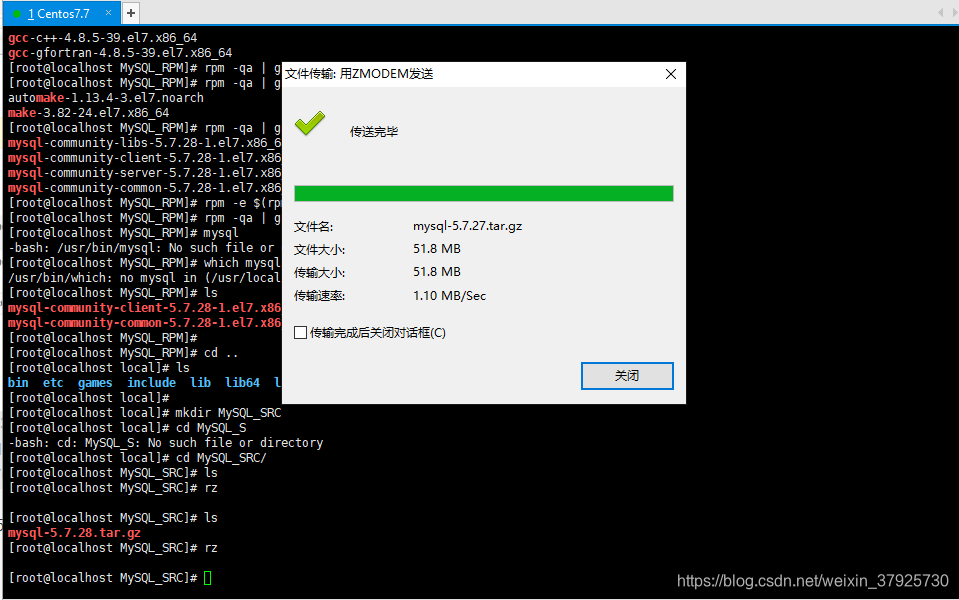This screenshot has width=959, height=600.
Task: Click the dialog title 文件传输: 用ZMODEM发送
Action: 359,74
